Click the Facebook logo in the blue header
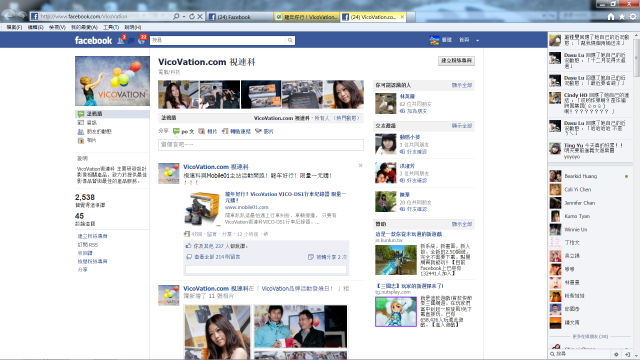The width and height of the screenshot is (640, 360). click(93, 40)
